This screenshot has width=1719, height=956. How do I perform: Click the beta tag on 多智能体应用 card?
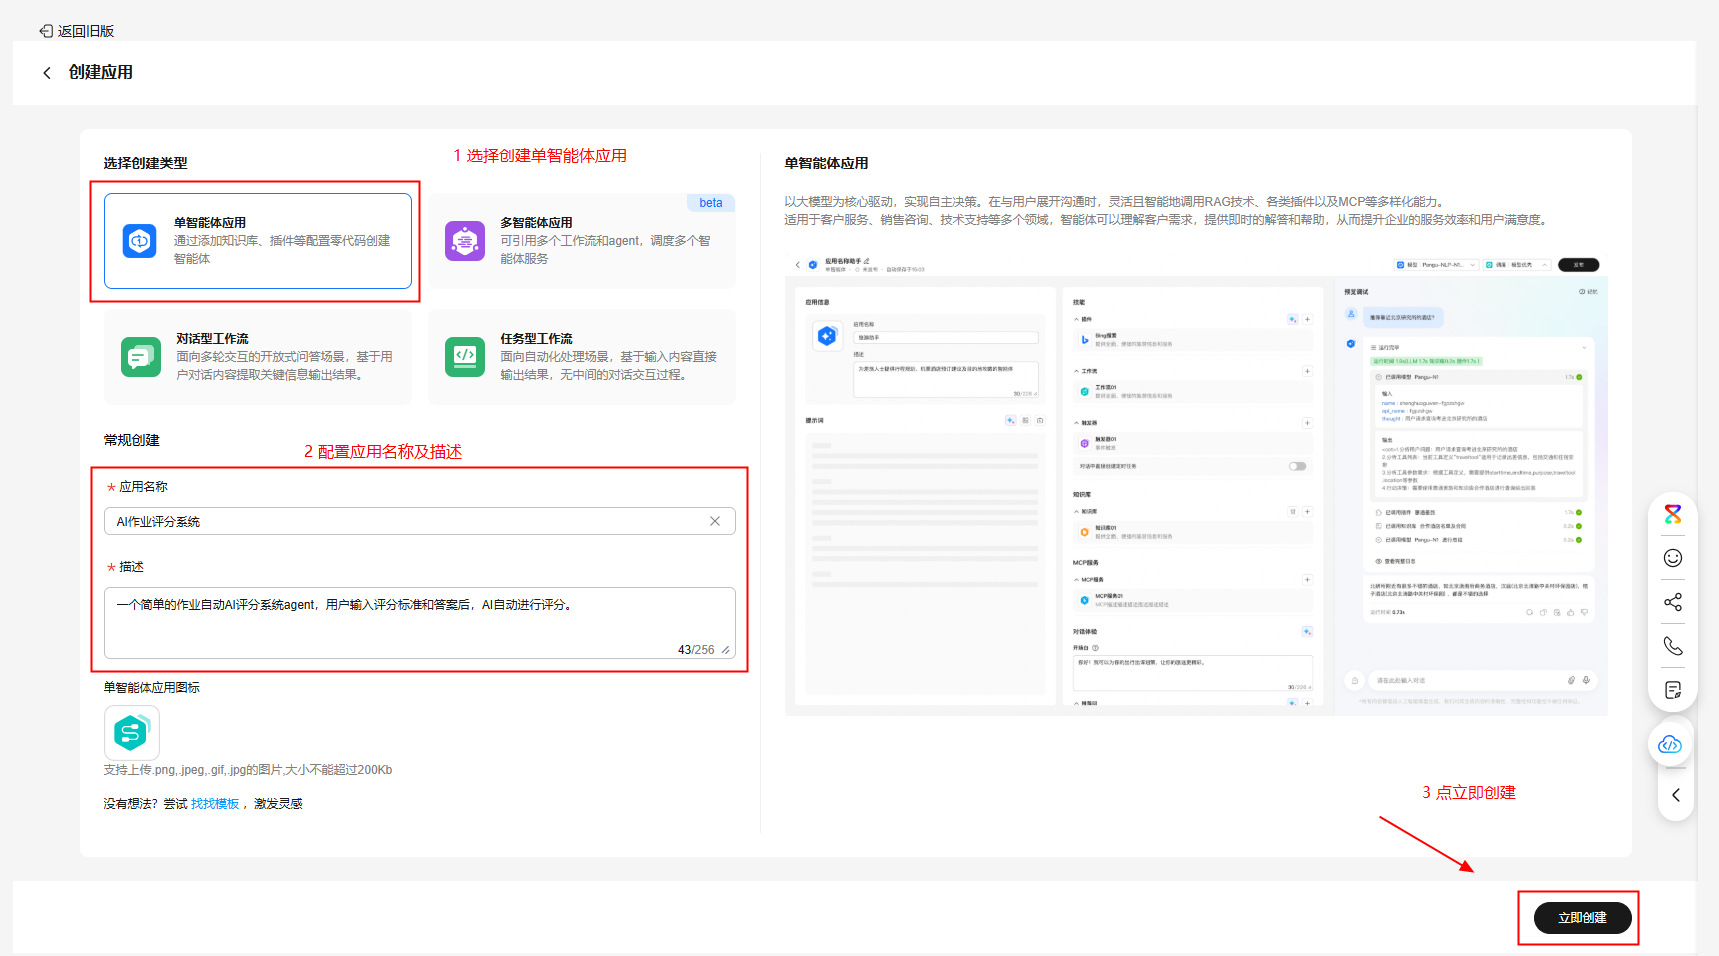(x=711, y=203)
